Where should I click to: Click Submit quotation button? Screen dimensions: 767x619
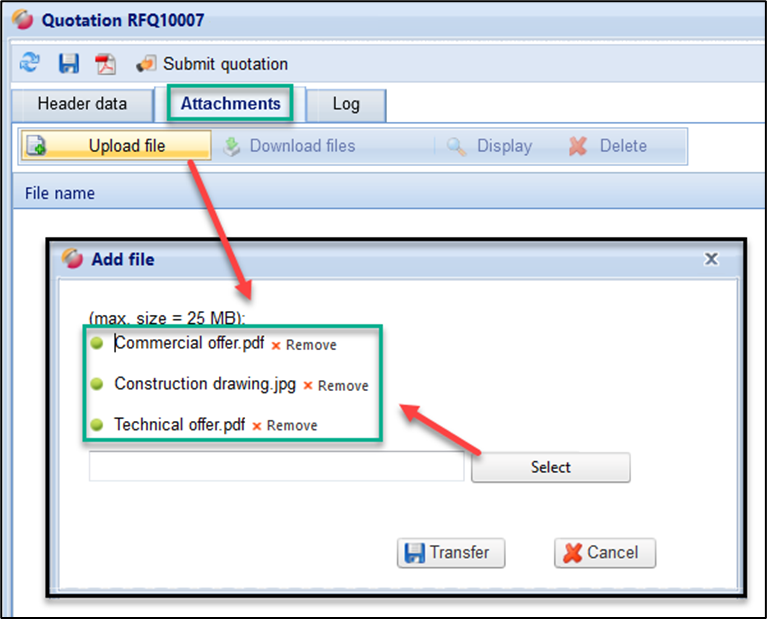[x=213, y=64]
